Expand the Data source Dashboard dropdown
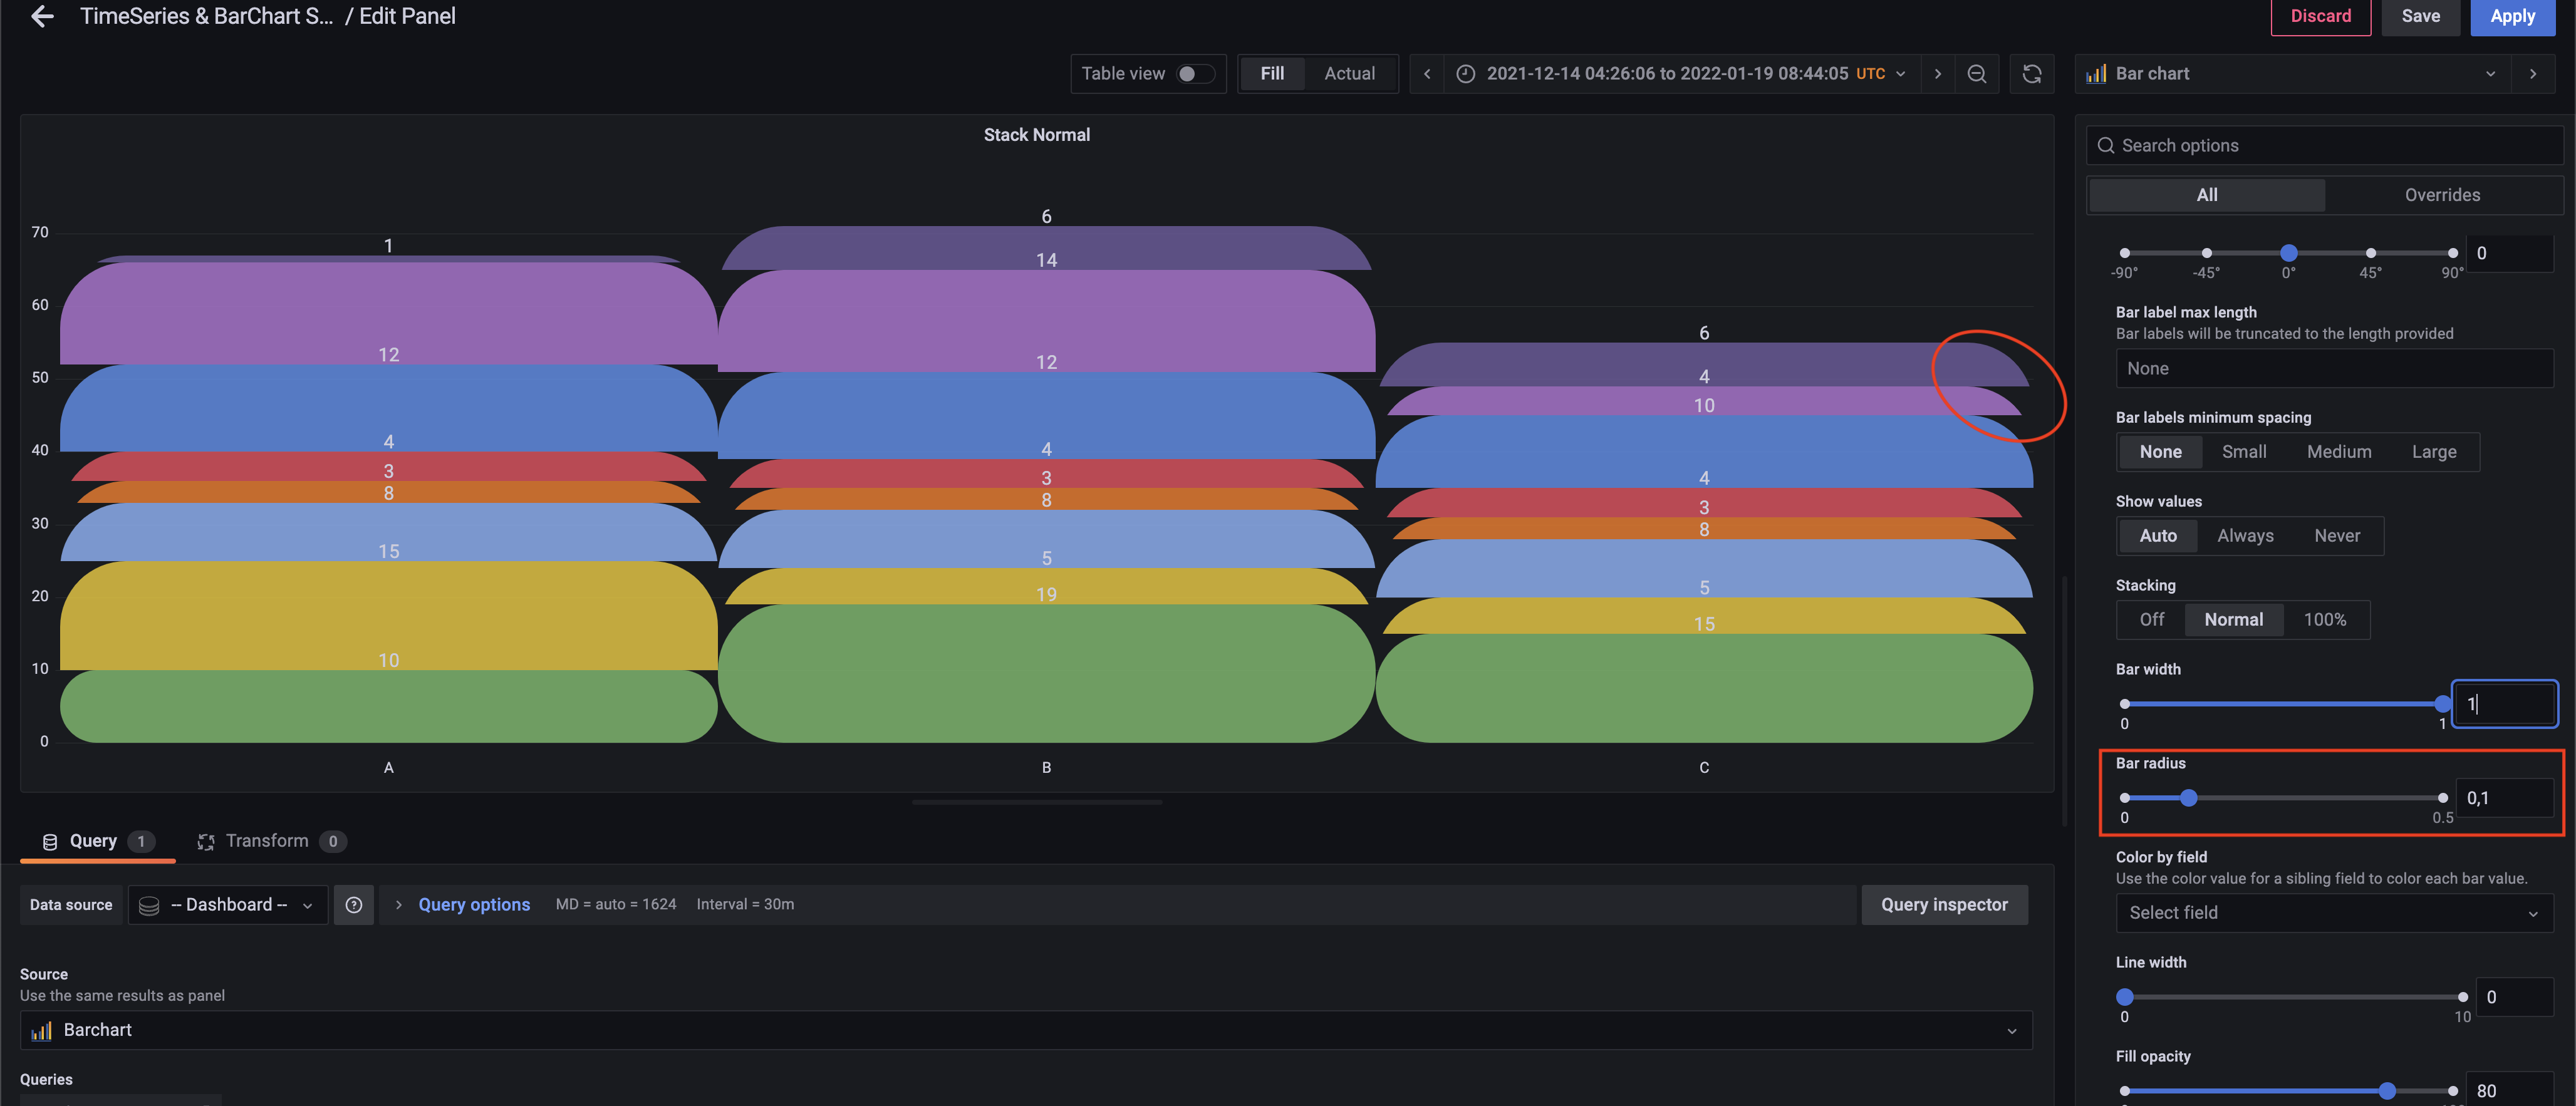The width and height of the screenshot is (2576, 1106). tap(227, 904)
